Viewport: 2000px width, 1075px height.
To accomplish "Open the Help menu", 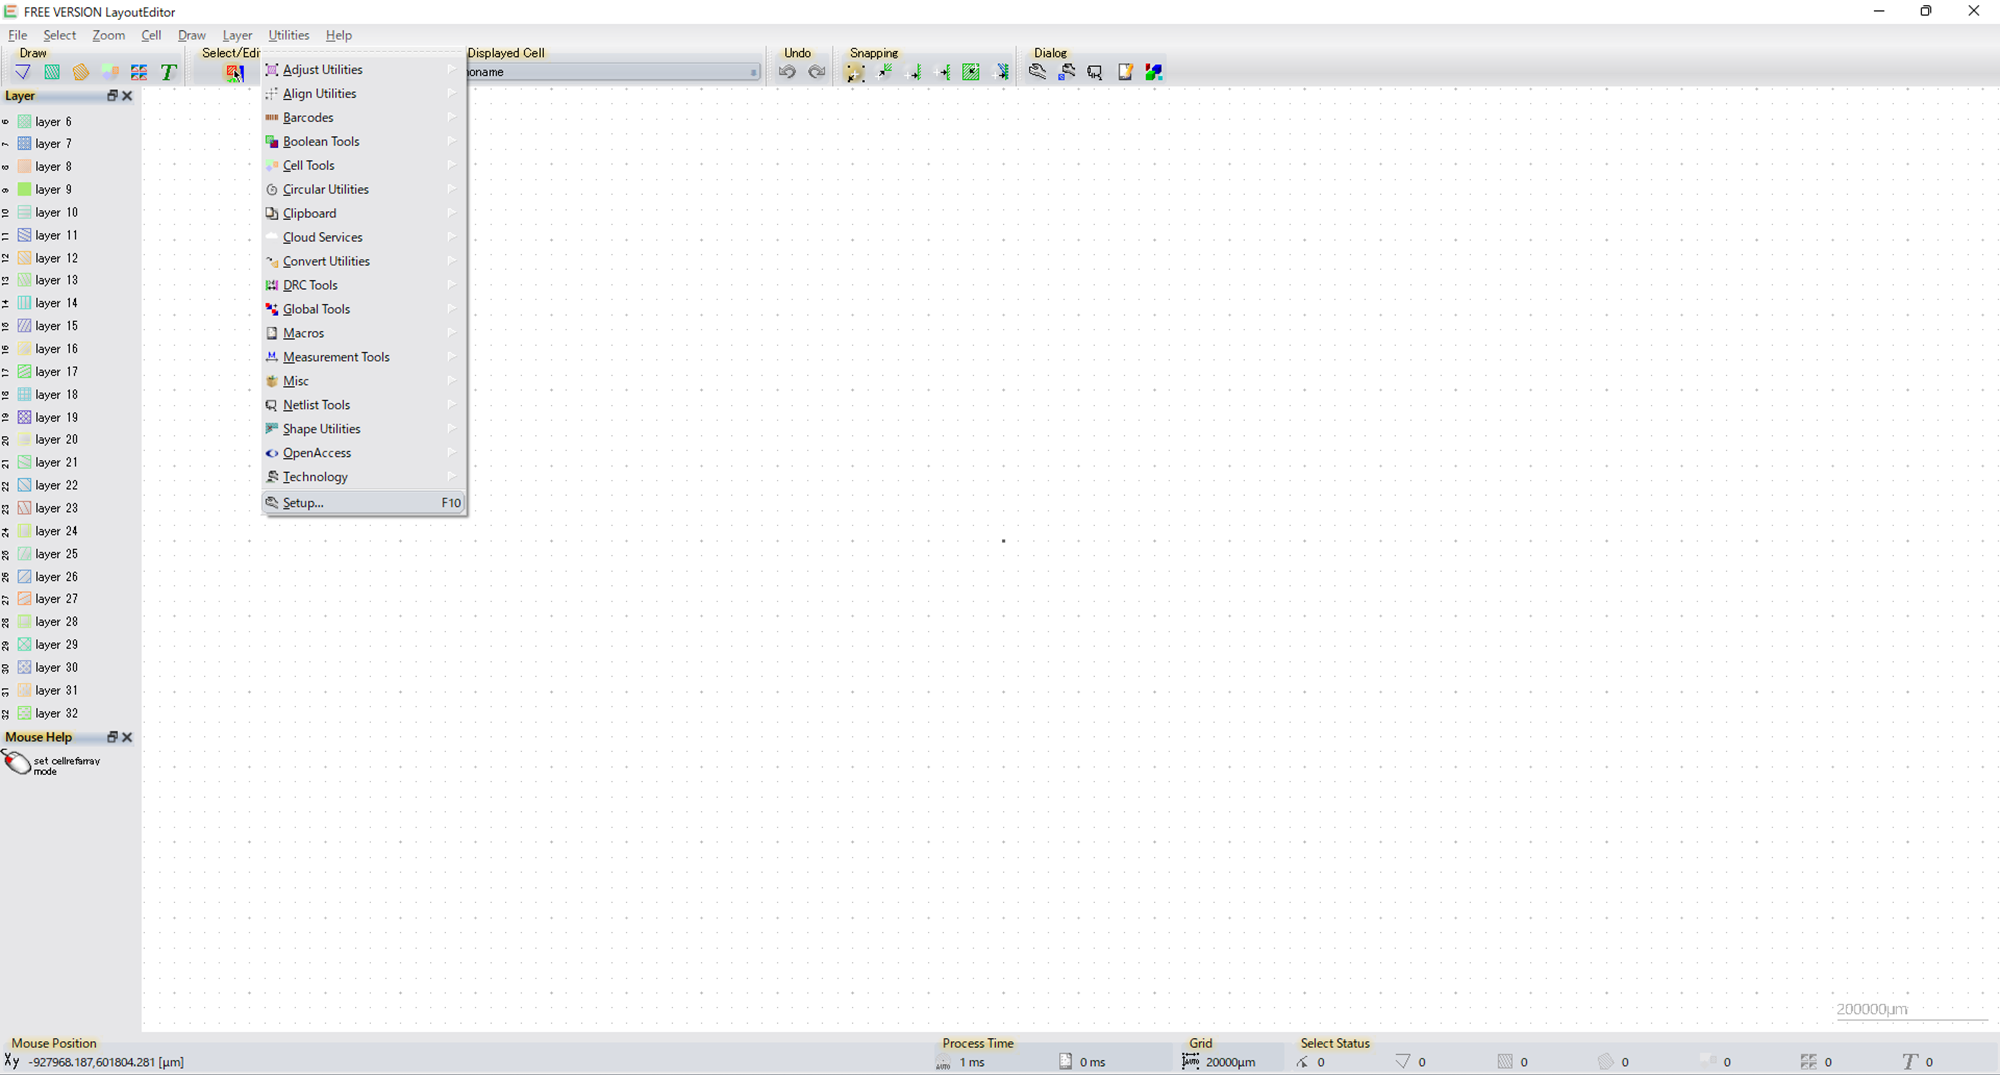I will [339, 35].
